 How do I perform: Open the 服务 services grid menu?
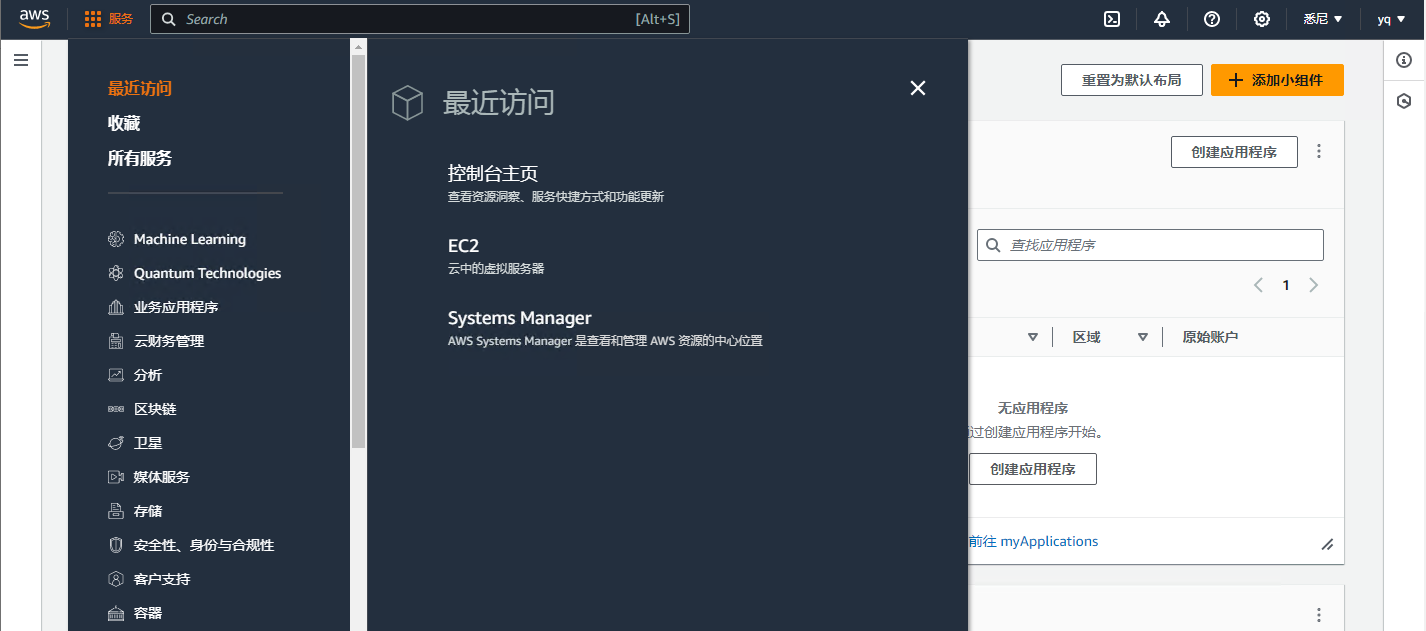[x=109, y=19]
